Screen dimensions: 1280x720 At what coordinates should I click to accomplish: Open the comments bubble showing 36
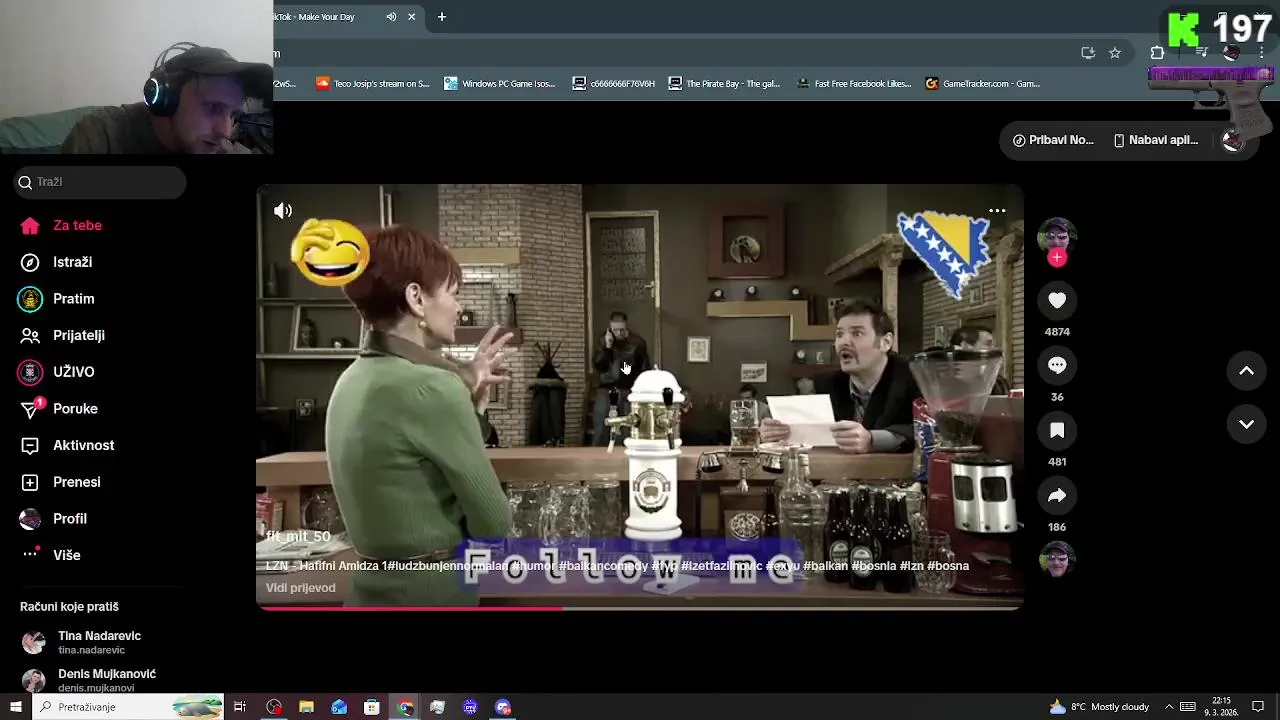[x=1057, y=365]
